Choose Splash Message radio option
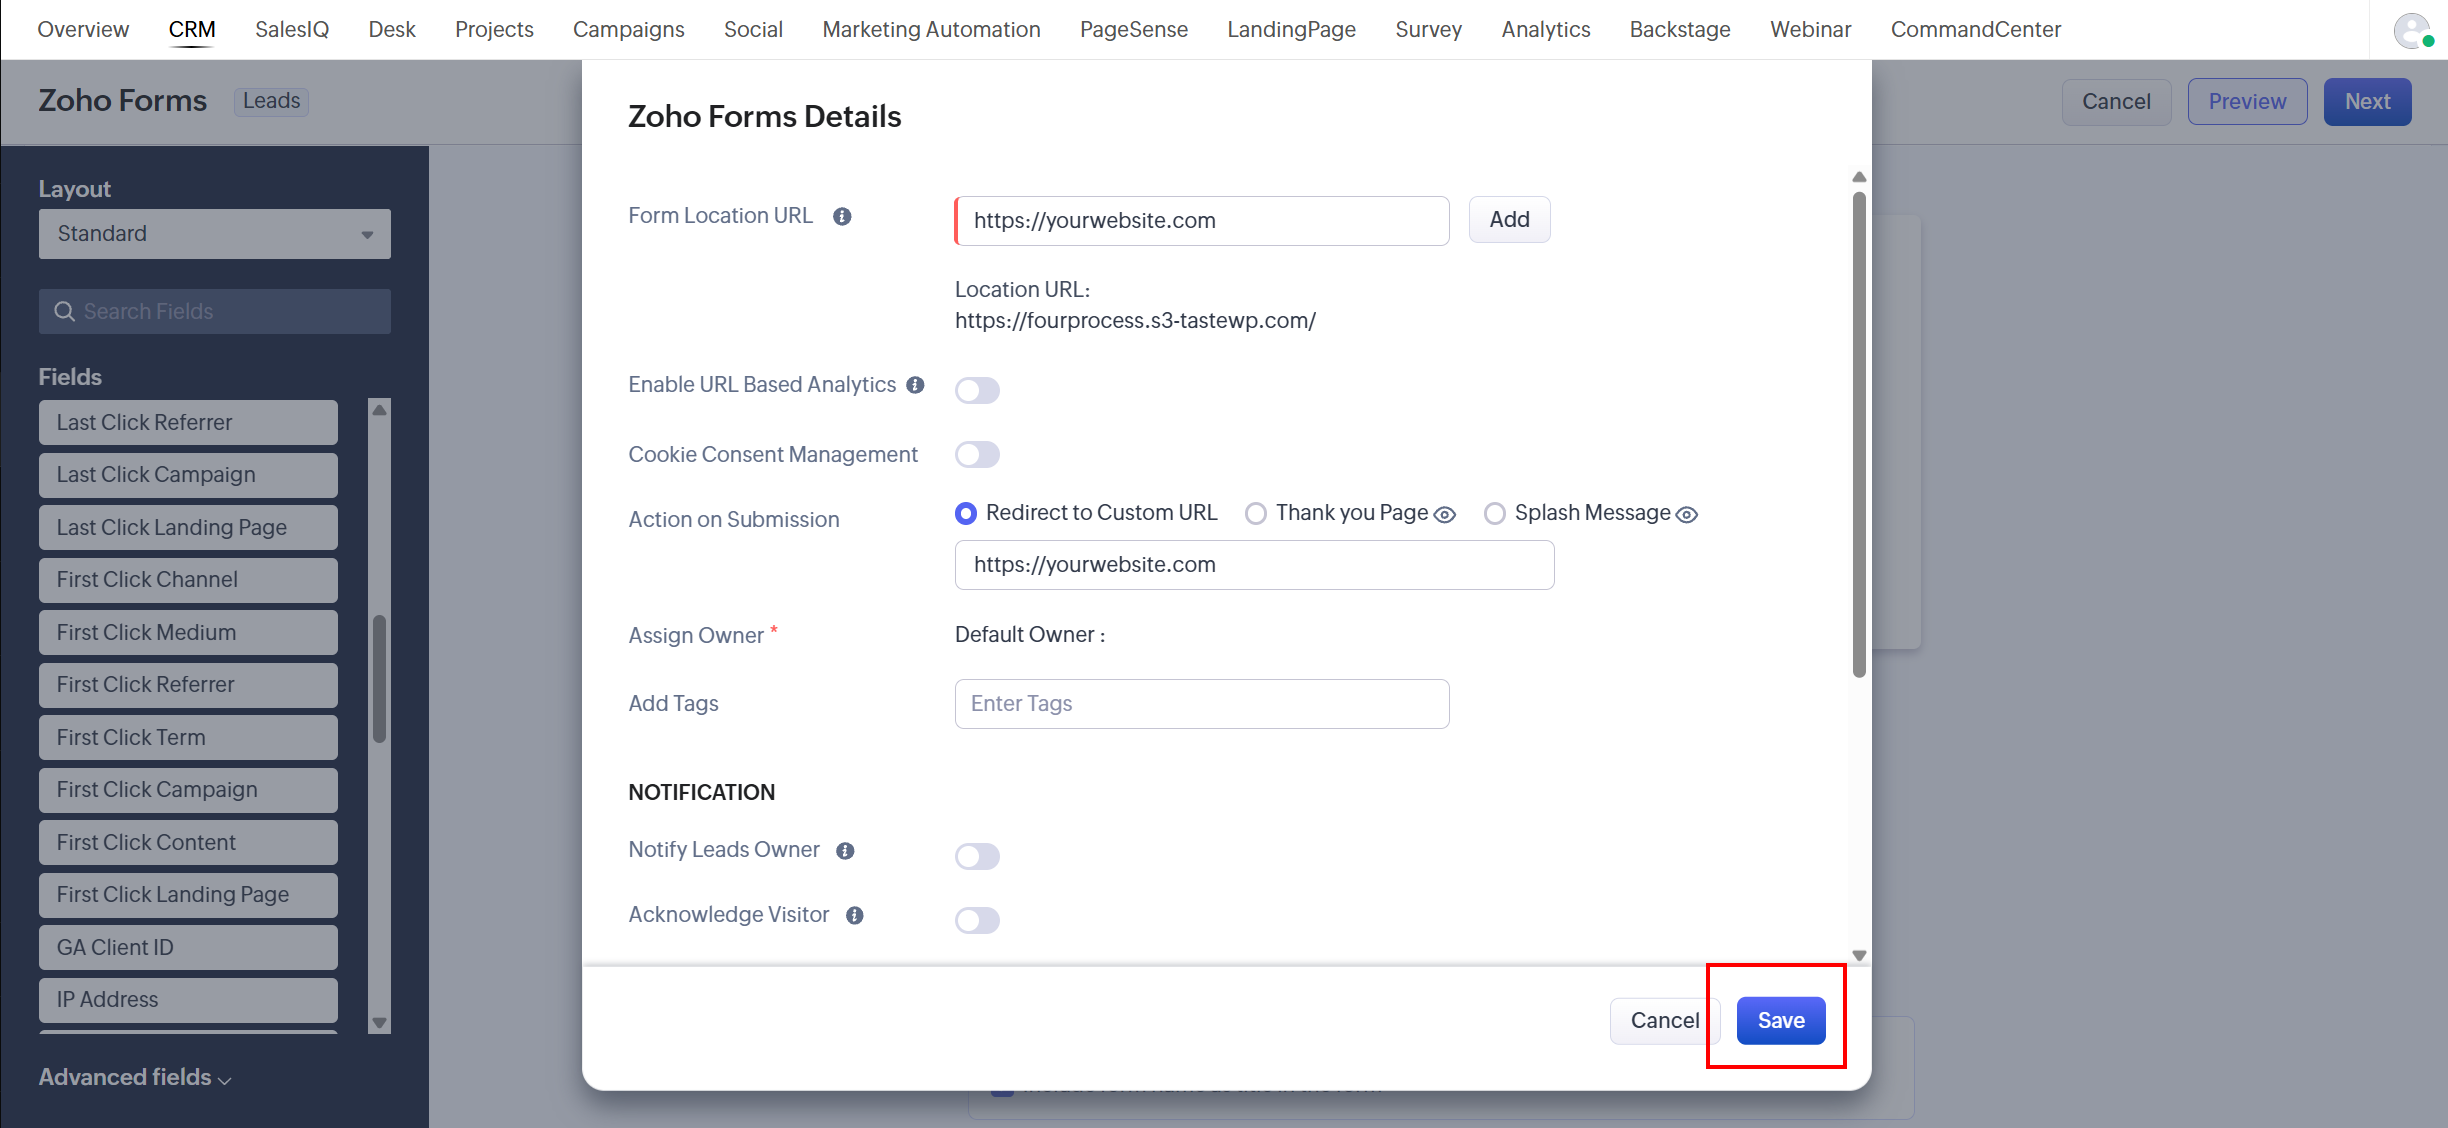 [x=1494, y=513]
